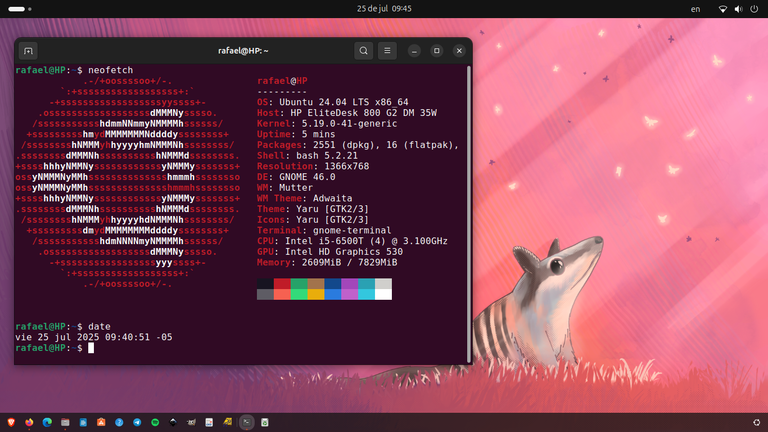
Task: Open the Help icon in dock
Action: [x=119, y=422]
